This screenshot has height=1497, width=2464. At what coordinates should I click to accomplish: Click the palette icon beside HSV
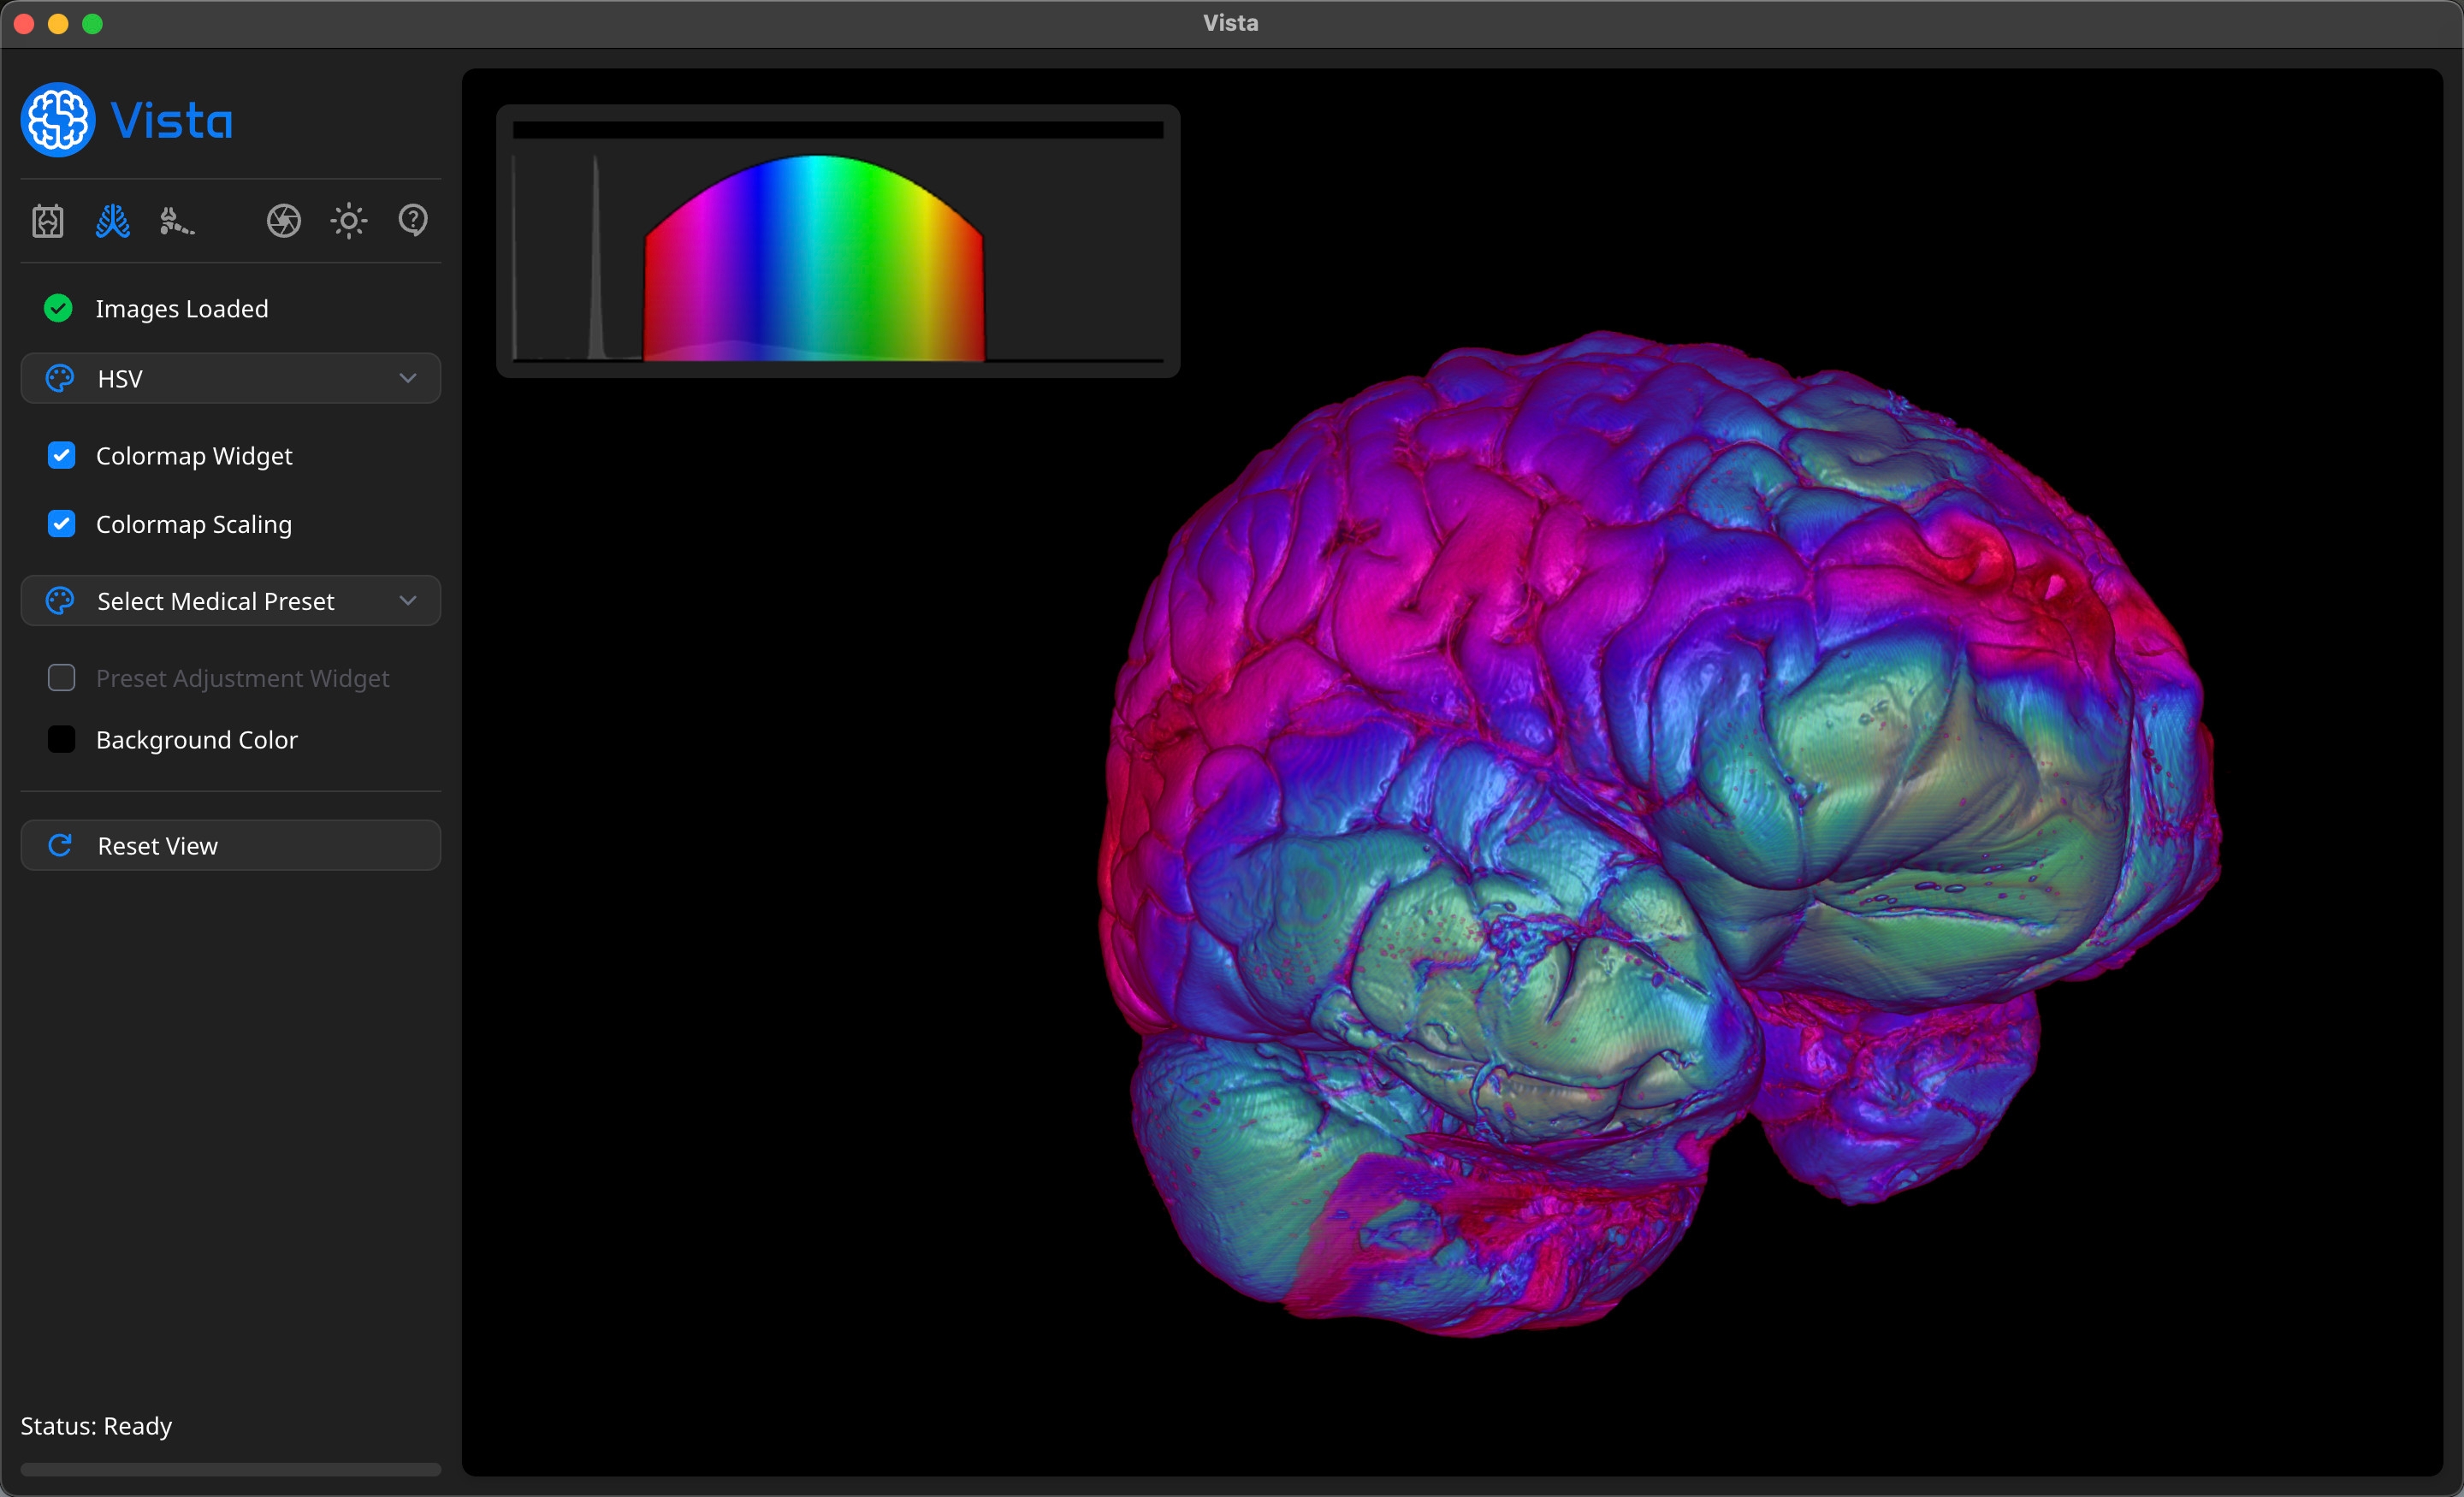tap(60, 378)
